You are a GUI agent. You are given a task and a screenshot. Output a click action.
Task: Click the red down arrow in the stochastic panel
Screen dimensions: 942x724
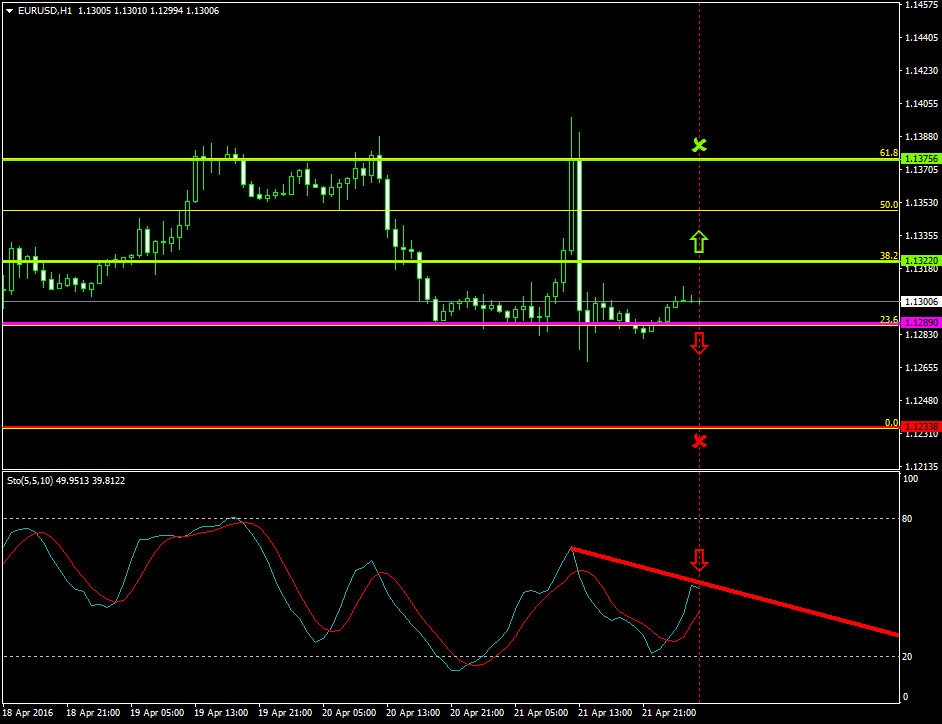(698, 561)
